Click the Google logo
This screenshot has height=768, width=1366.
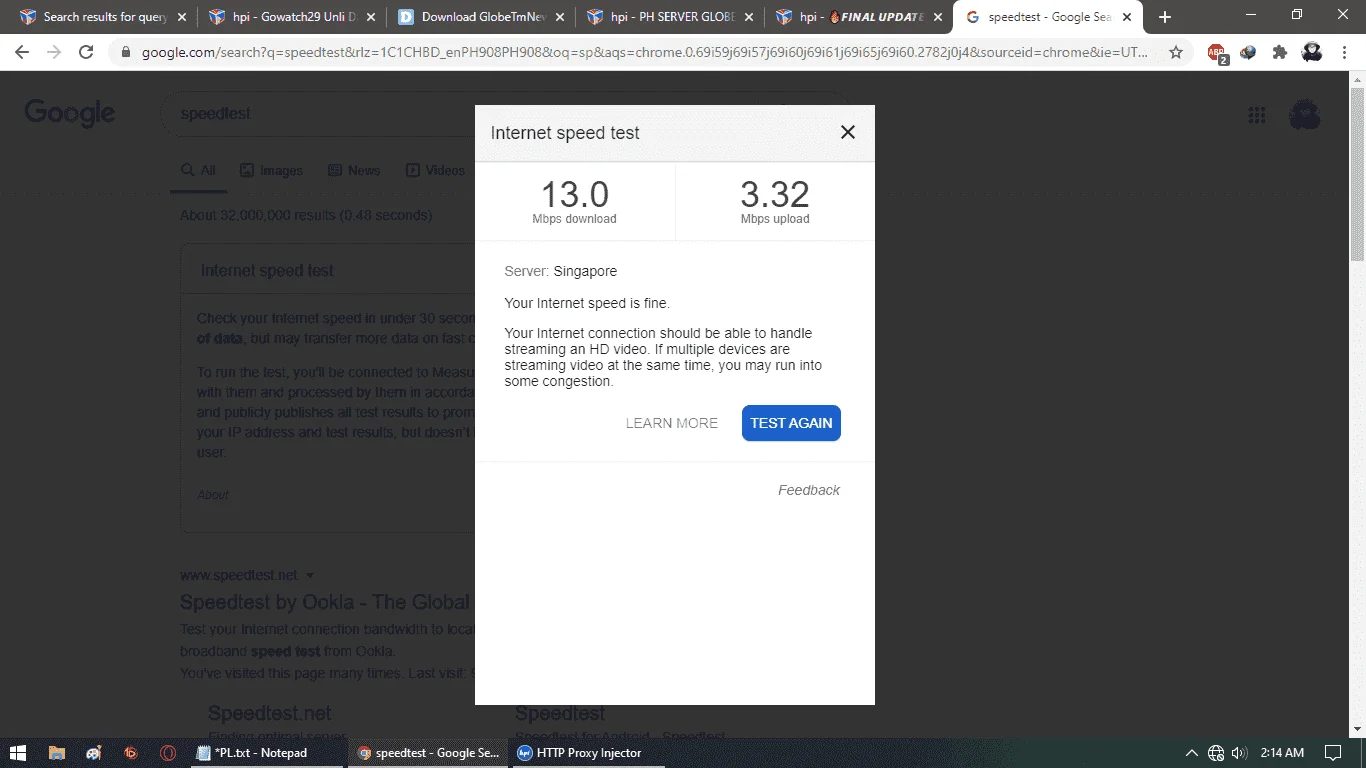[70, 113]
